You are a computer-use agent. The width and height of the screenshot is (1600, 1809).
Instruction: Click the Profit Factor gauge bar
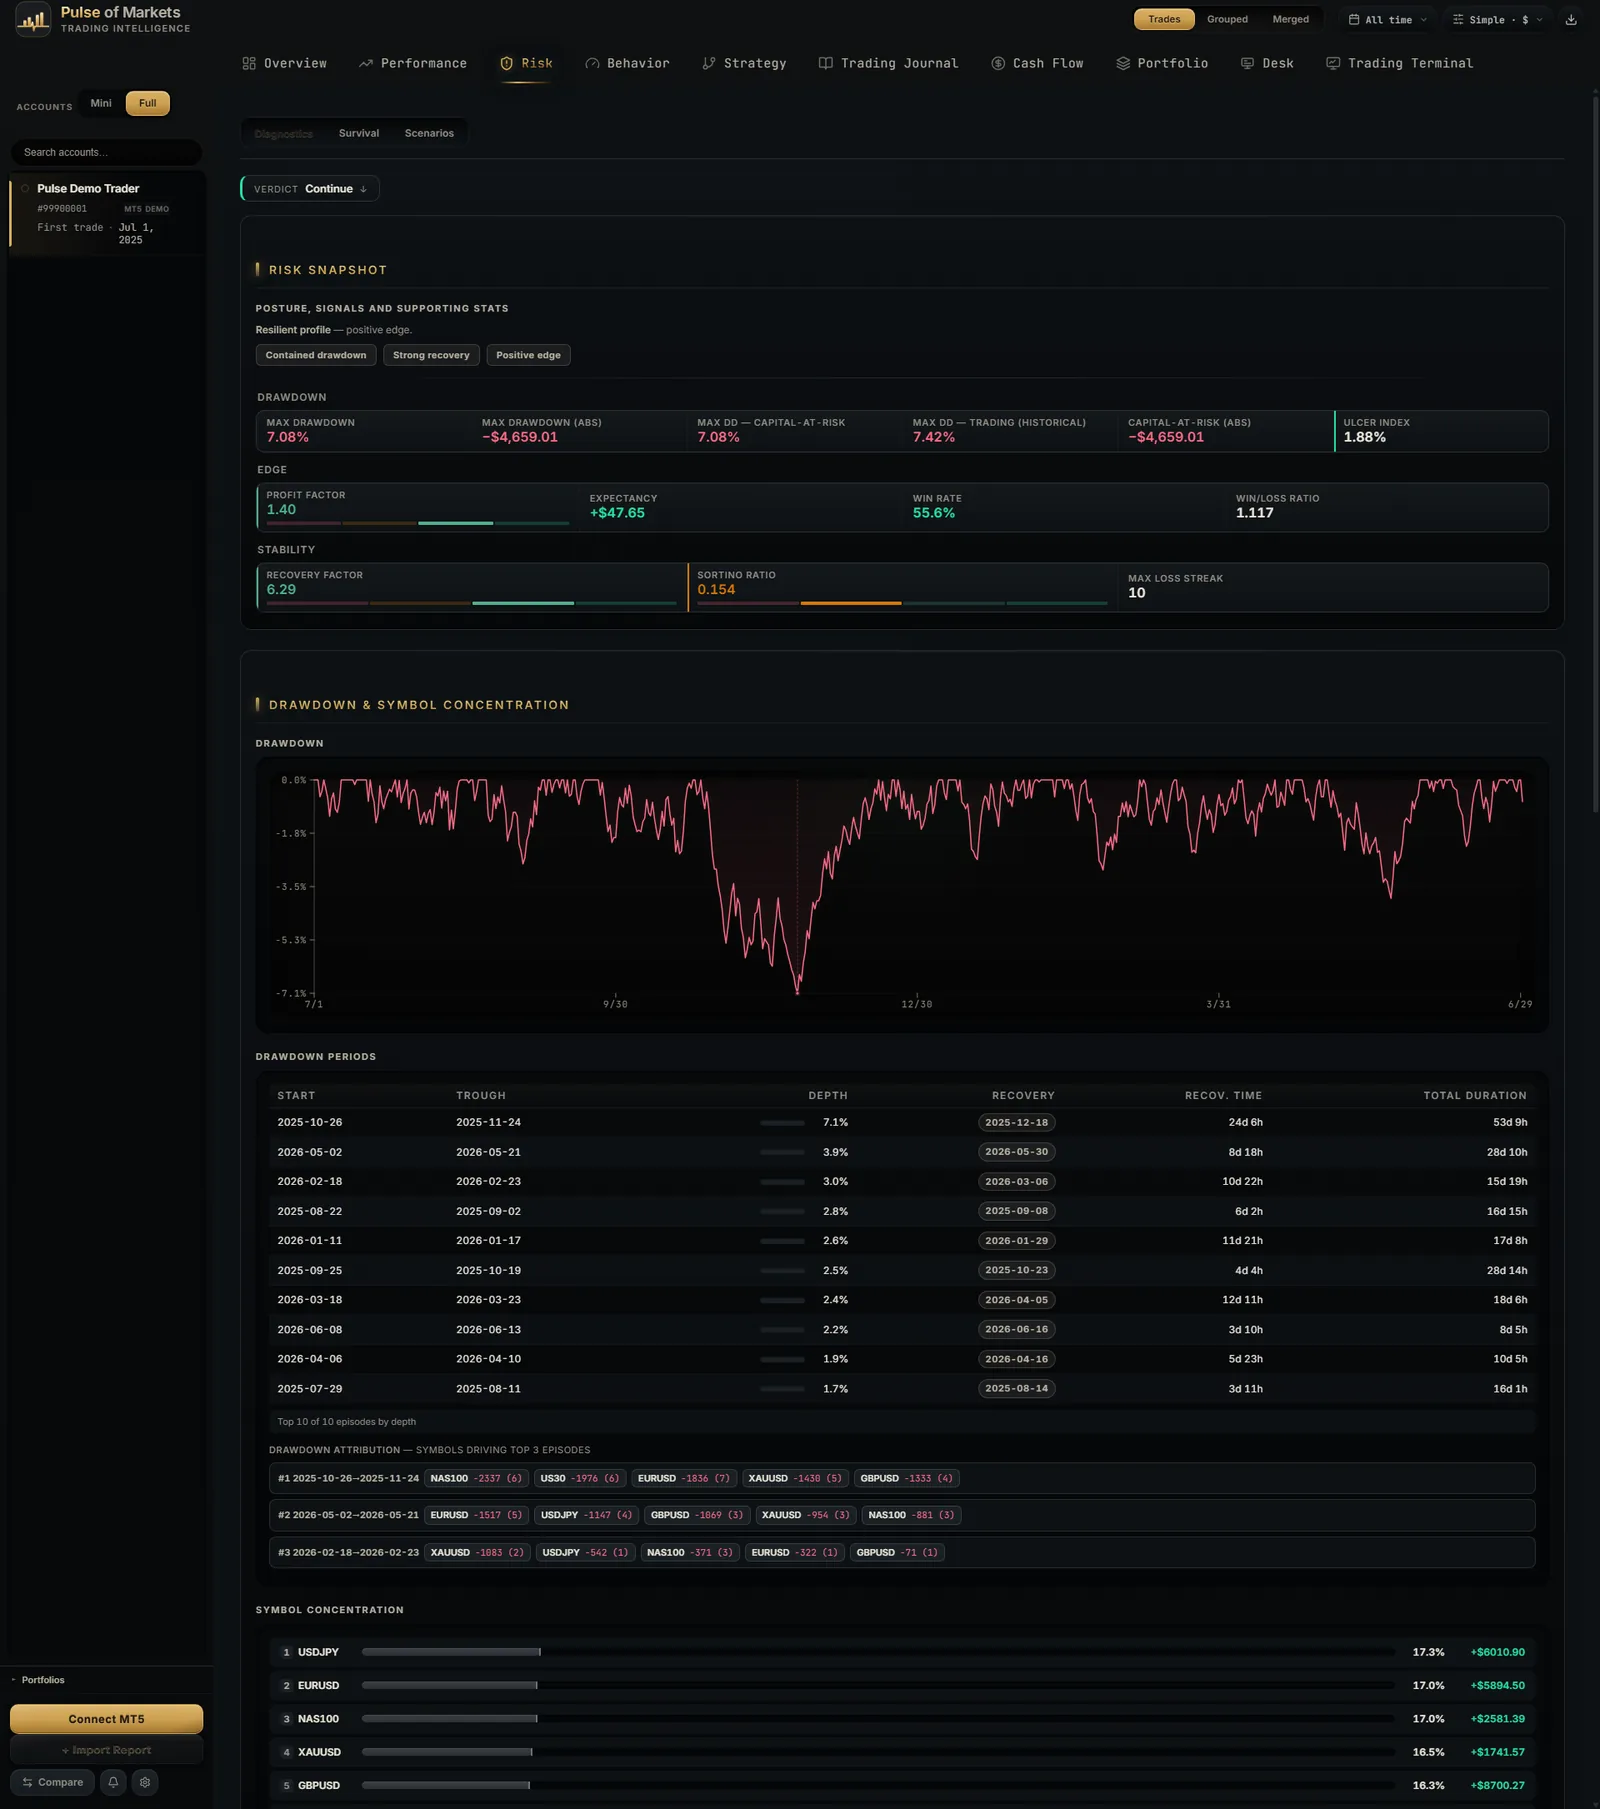418,523
